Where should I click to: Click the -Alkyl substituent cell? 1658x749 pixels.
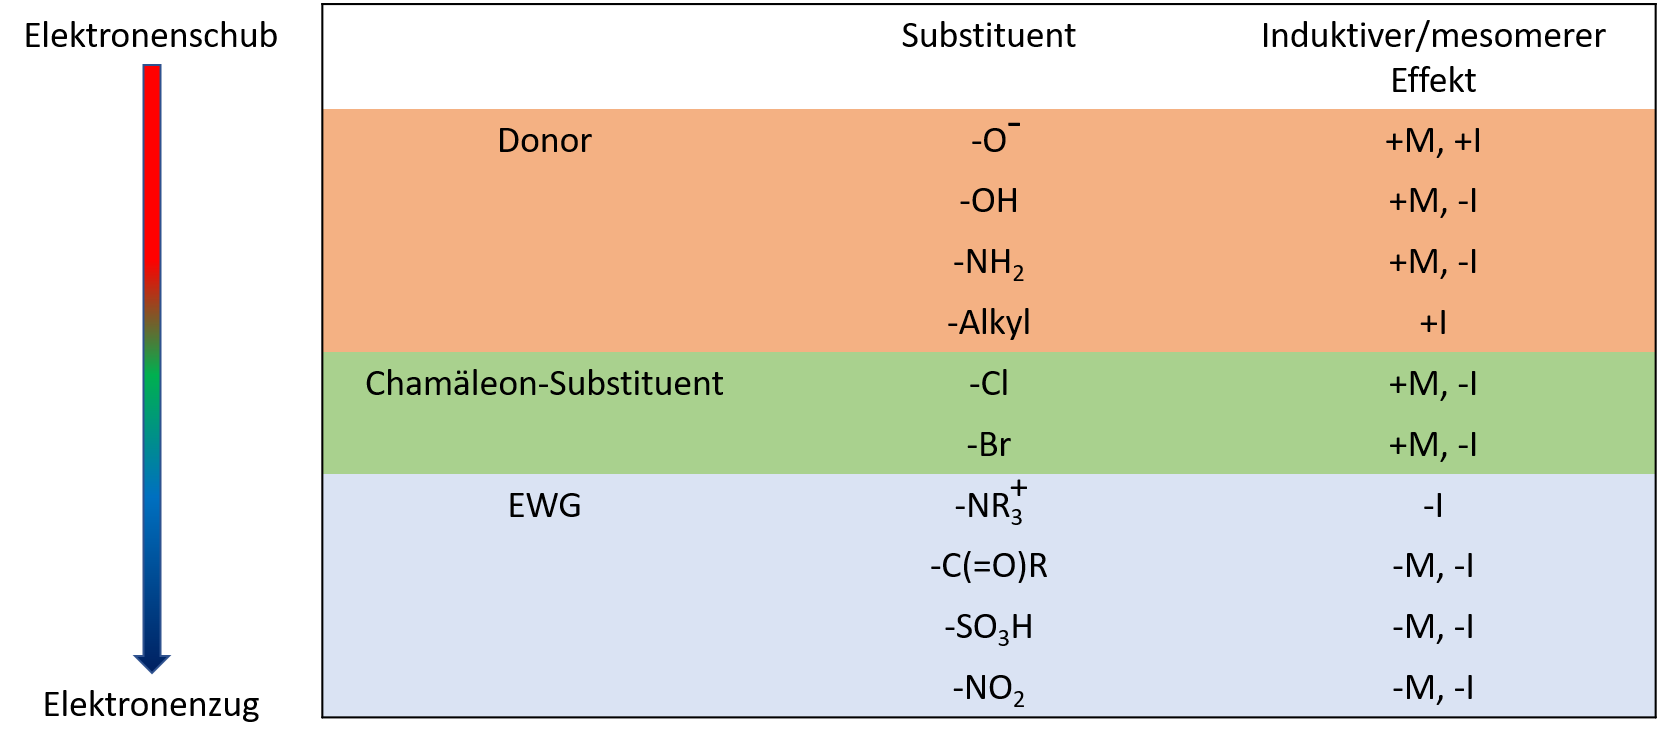click(x=988, y=323)
